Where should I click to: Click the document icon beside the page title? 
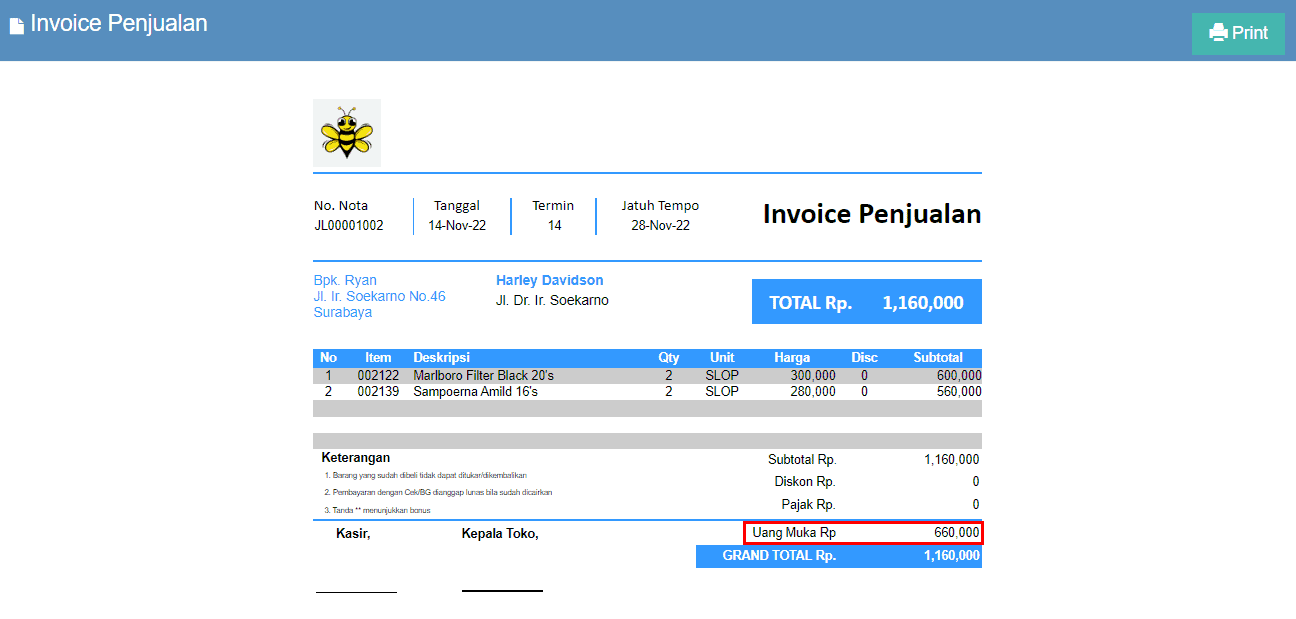point(16,25)
